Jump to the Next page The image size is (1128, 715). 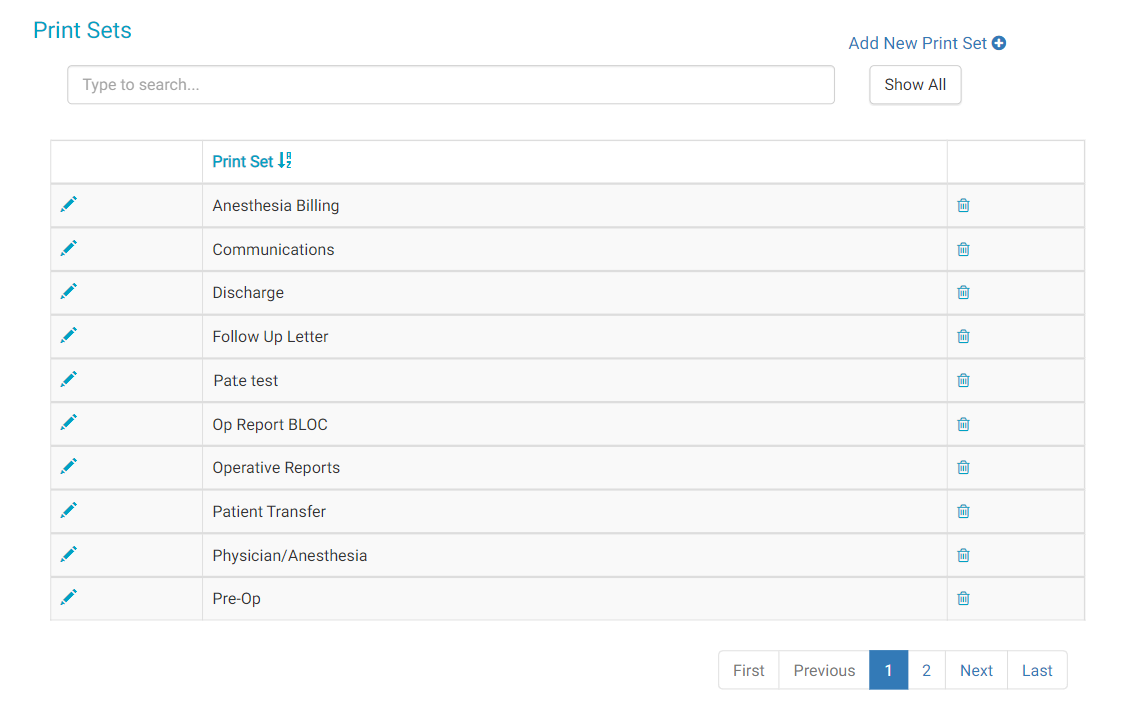[x=976, y=670]
